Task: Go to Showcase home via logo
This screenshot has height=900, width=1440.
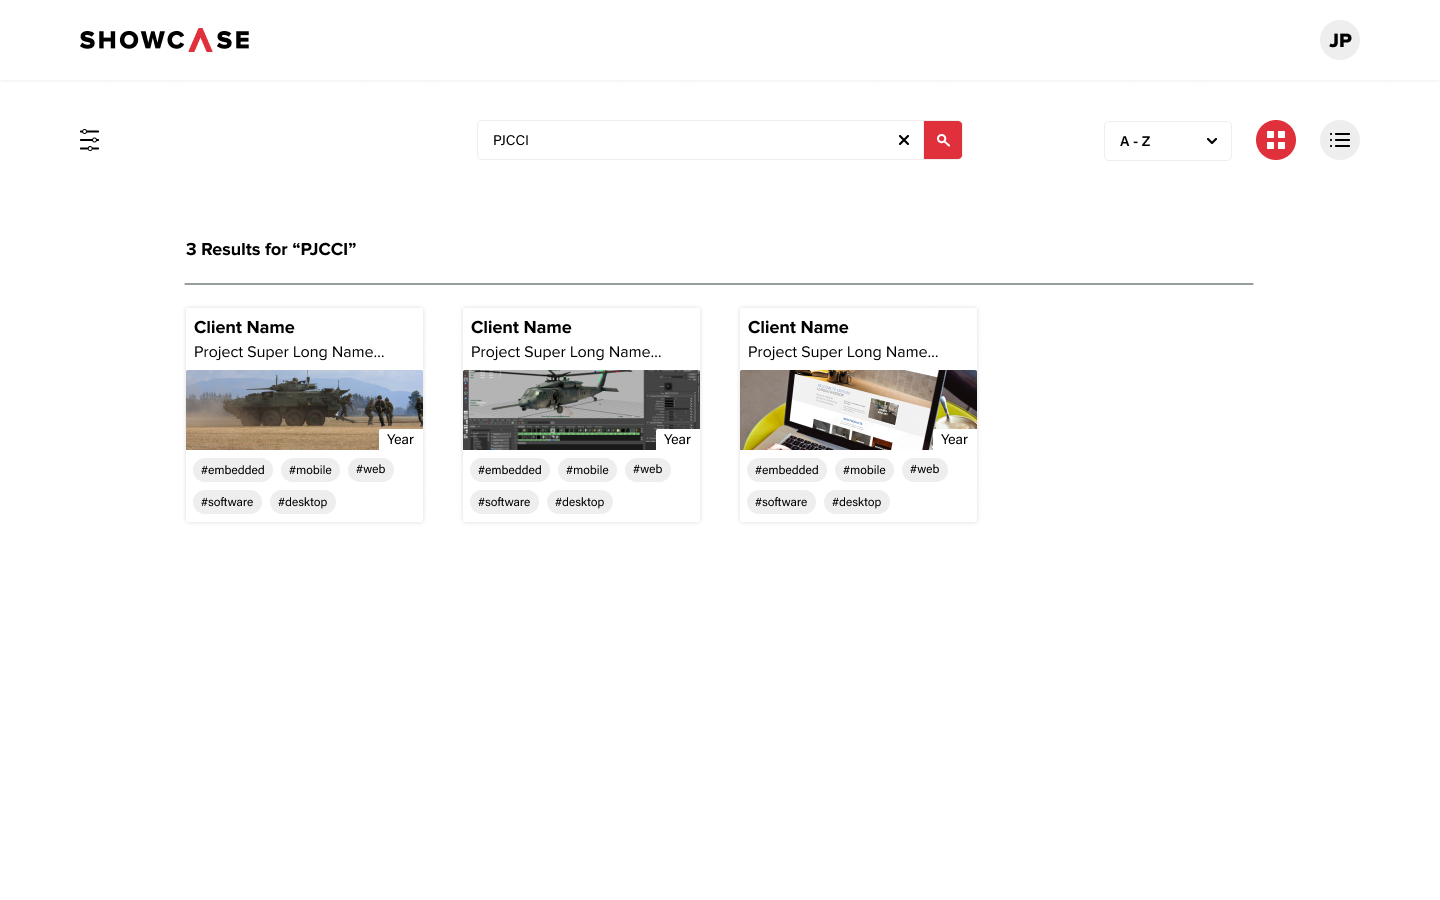Action: 165,40
